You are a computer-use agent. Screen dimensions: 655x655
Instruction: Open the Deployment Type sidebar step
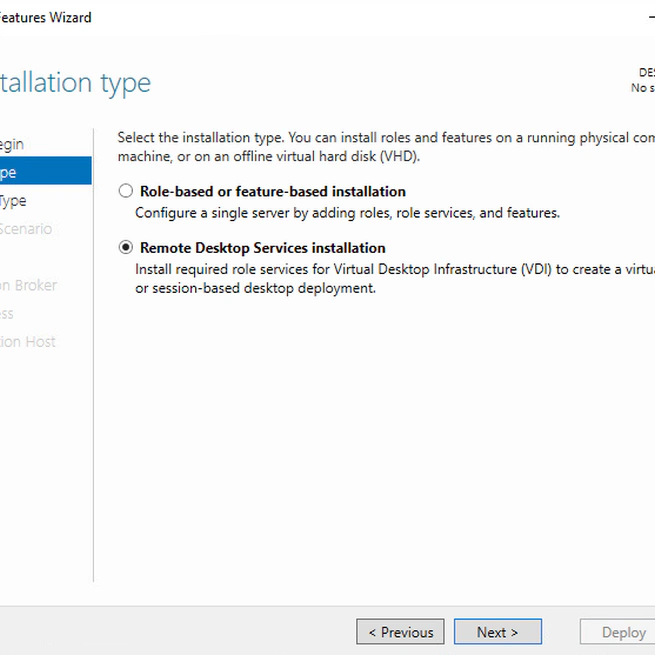pos(13,201)
